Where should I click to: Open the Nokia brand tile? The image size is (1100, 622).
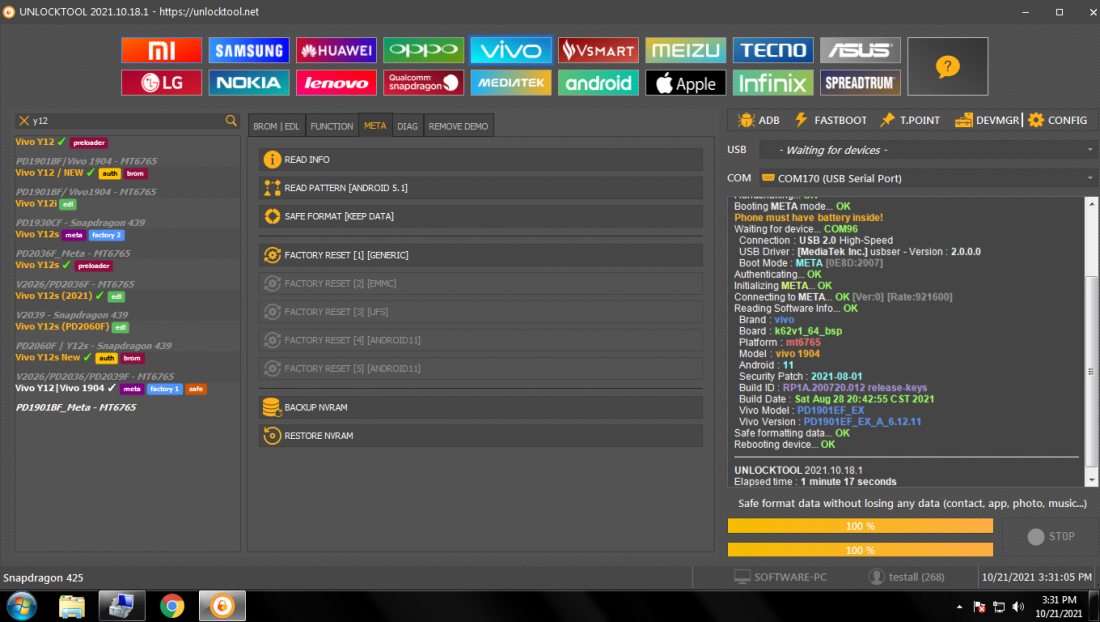click(x=248, y=83)
